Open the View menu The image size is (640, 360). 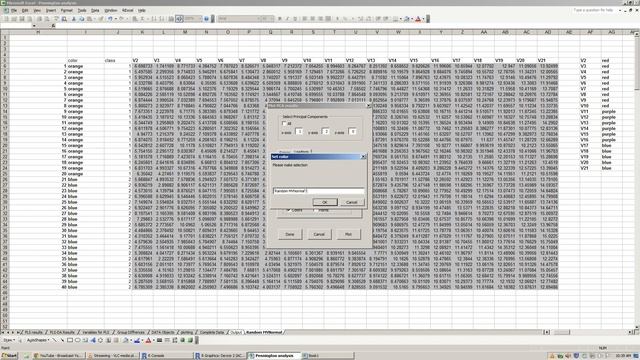point(37,10)
